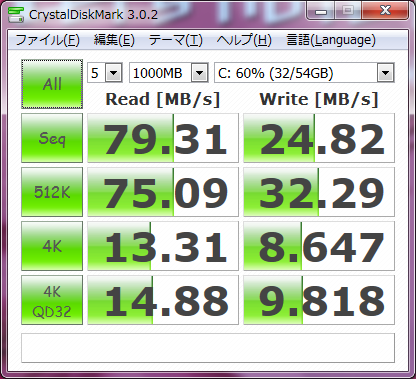The height and width of the screenshot is (379, 416).
Task: Click the 4K write result 8.647
Action: (319, 246)
